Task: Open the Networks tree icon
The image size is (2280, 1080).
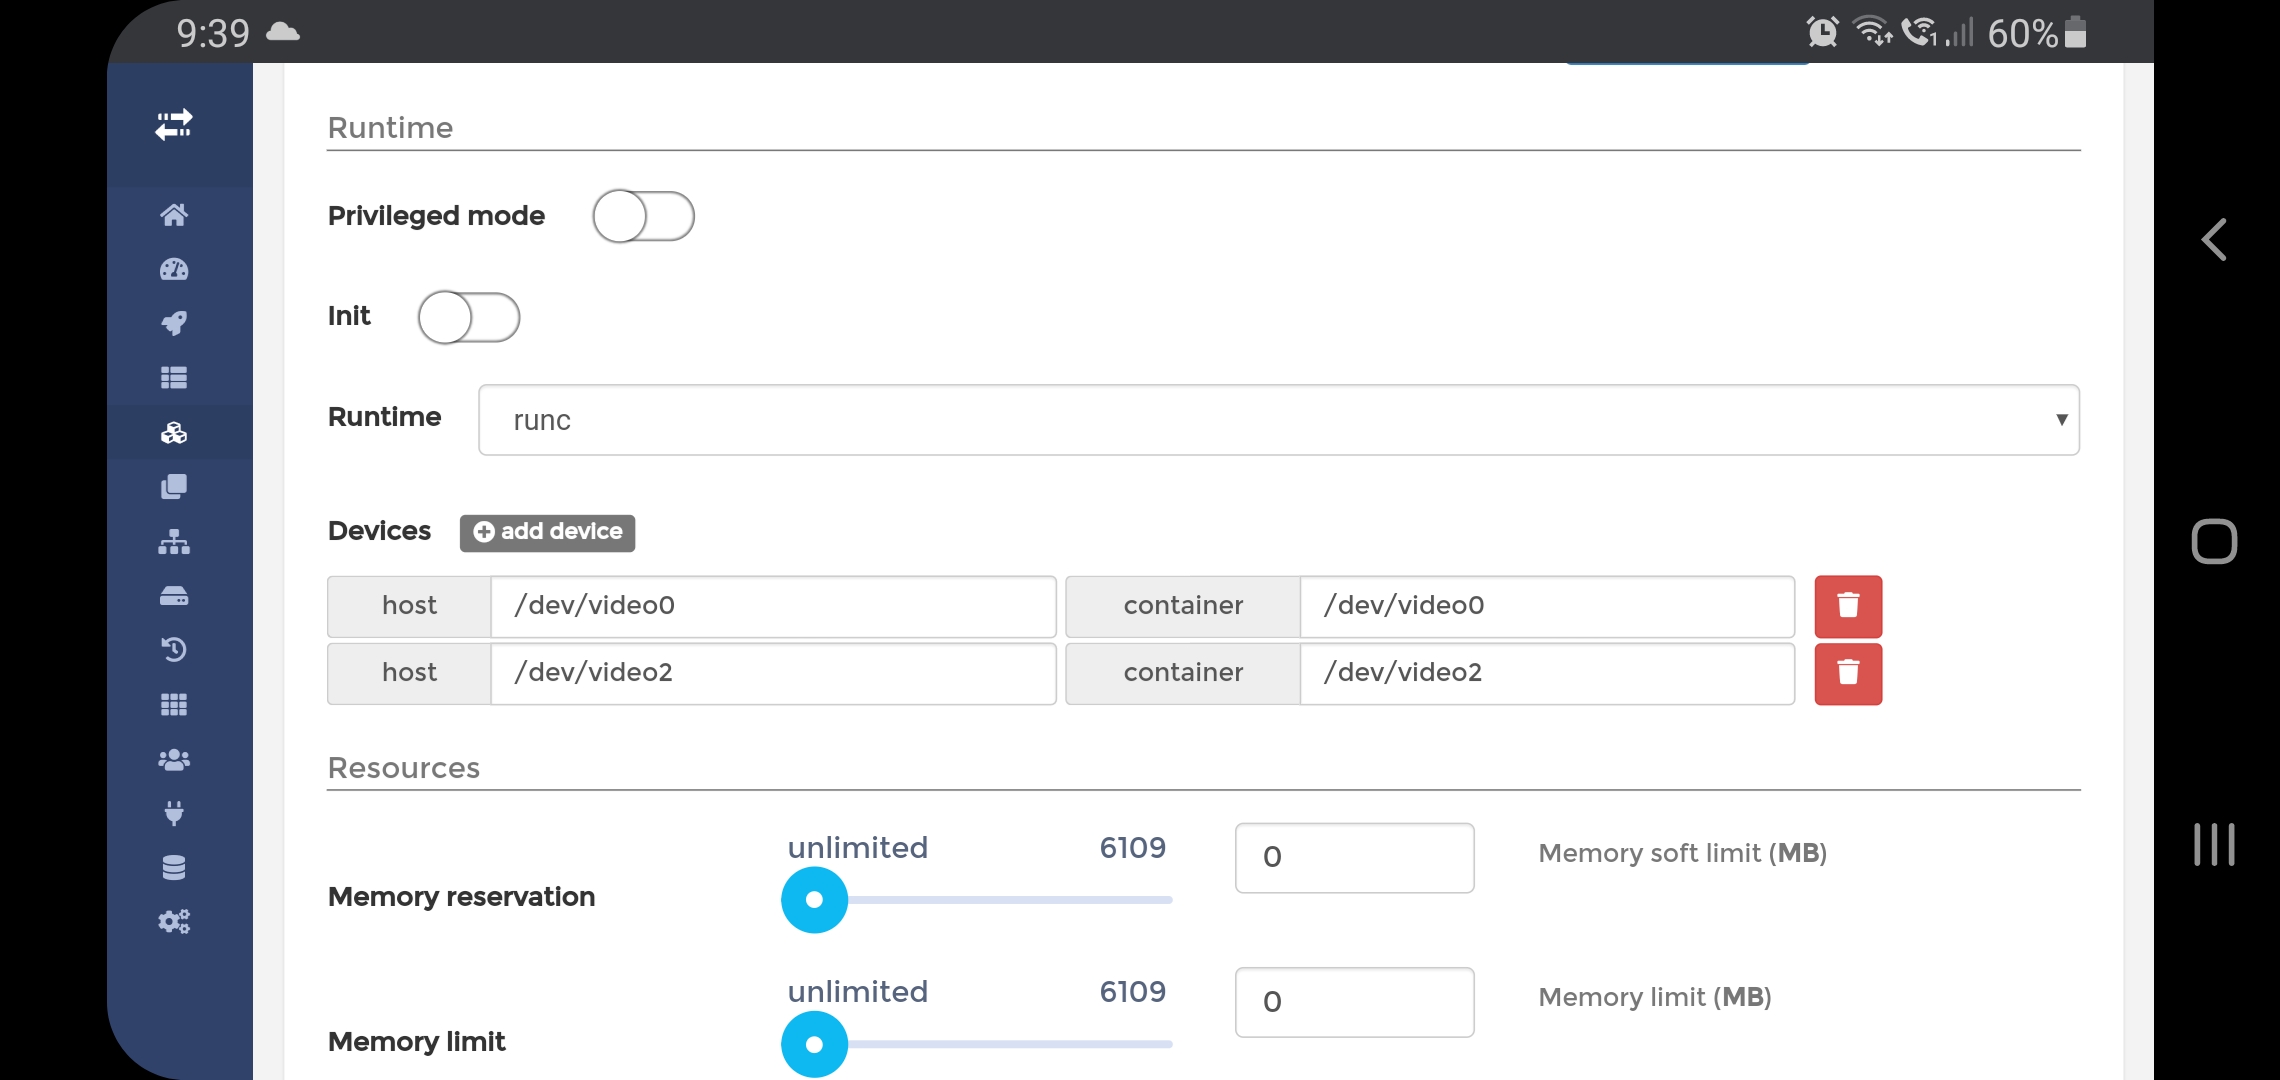Action: pos(175,543)
